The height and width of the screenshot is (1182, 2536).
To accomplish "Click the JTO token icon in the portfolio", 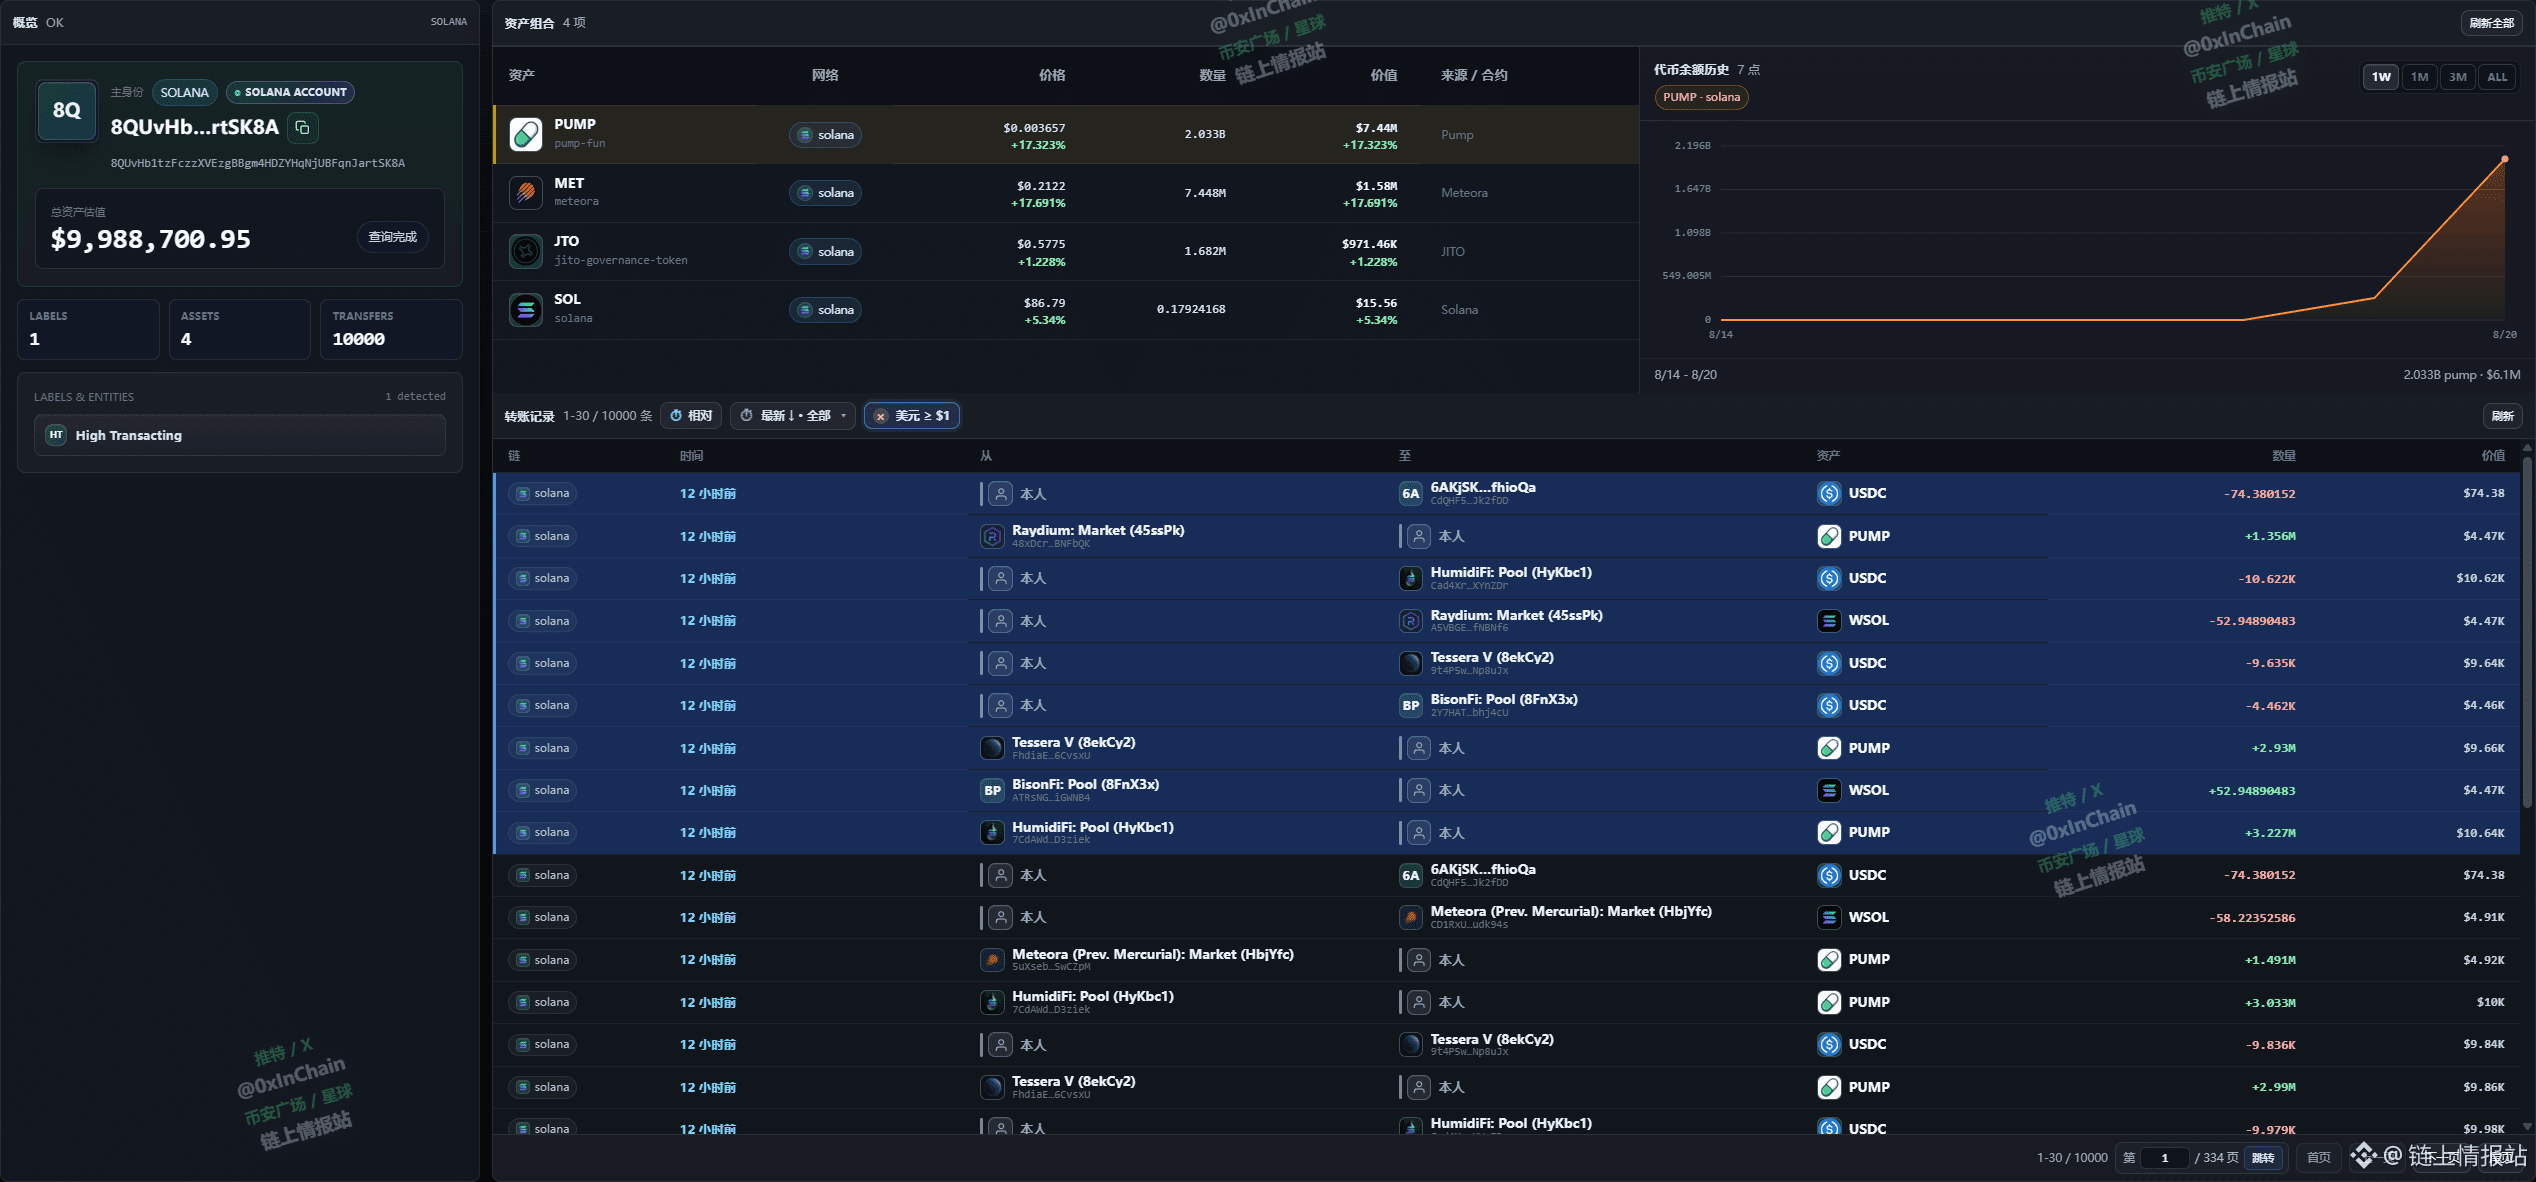I will tap(526, 251).
